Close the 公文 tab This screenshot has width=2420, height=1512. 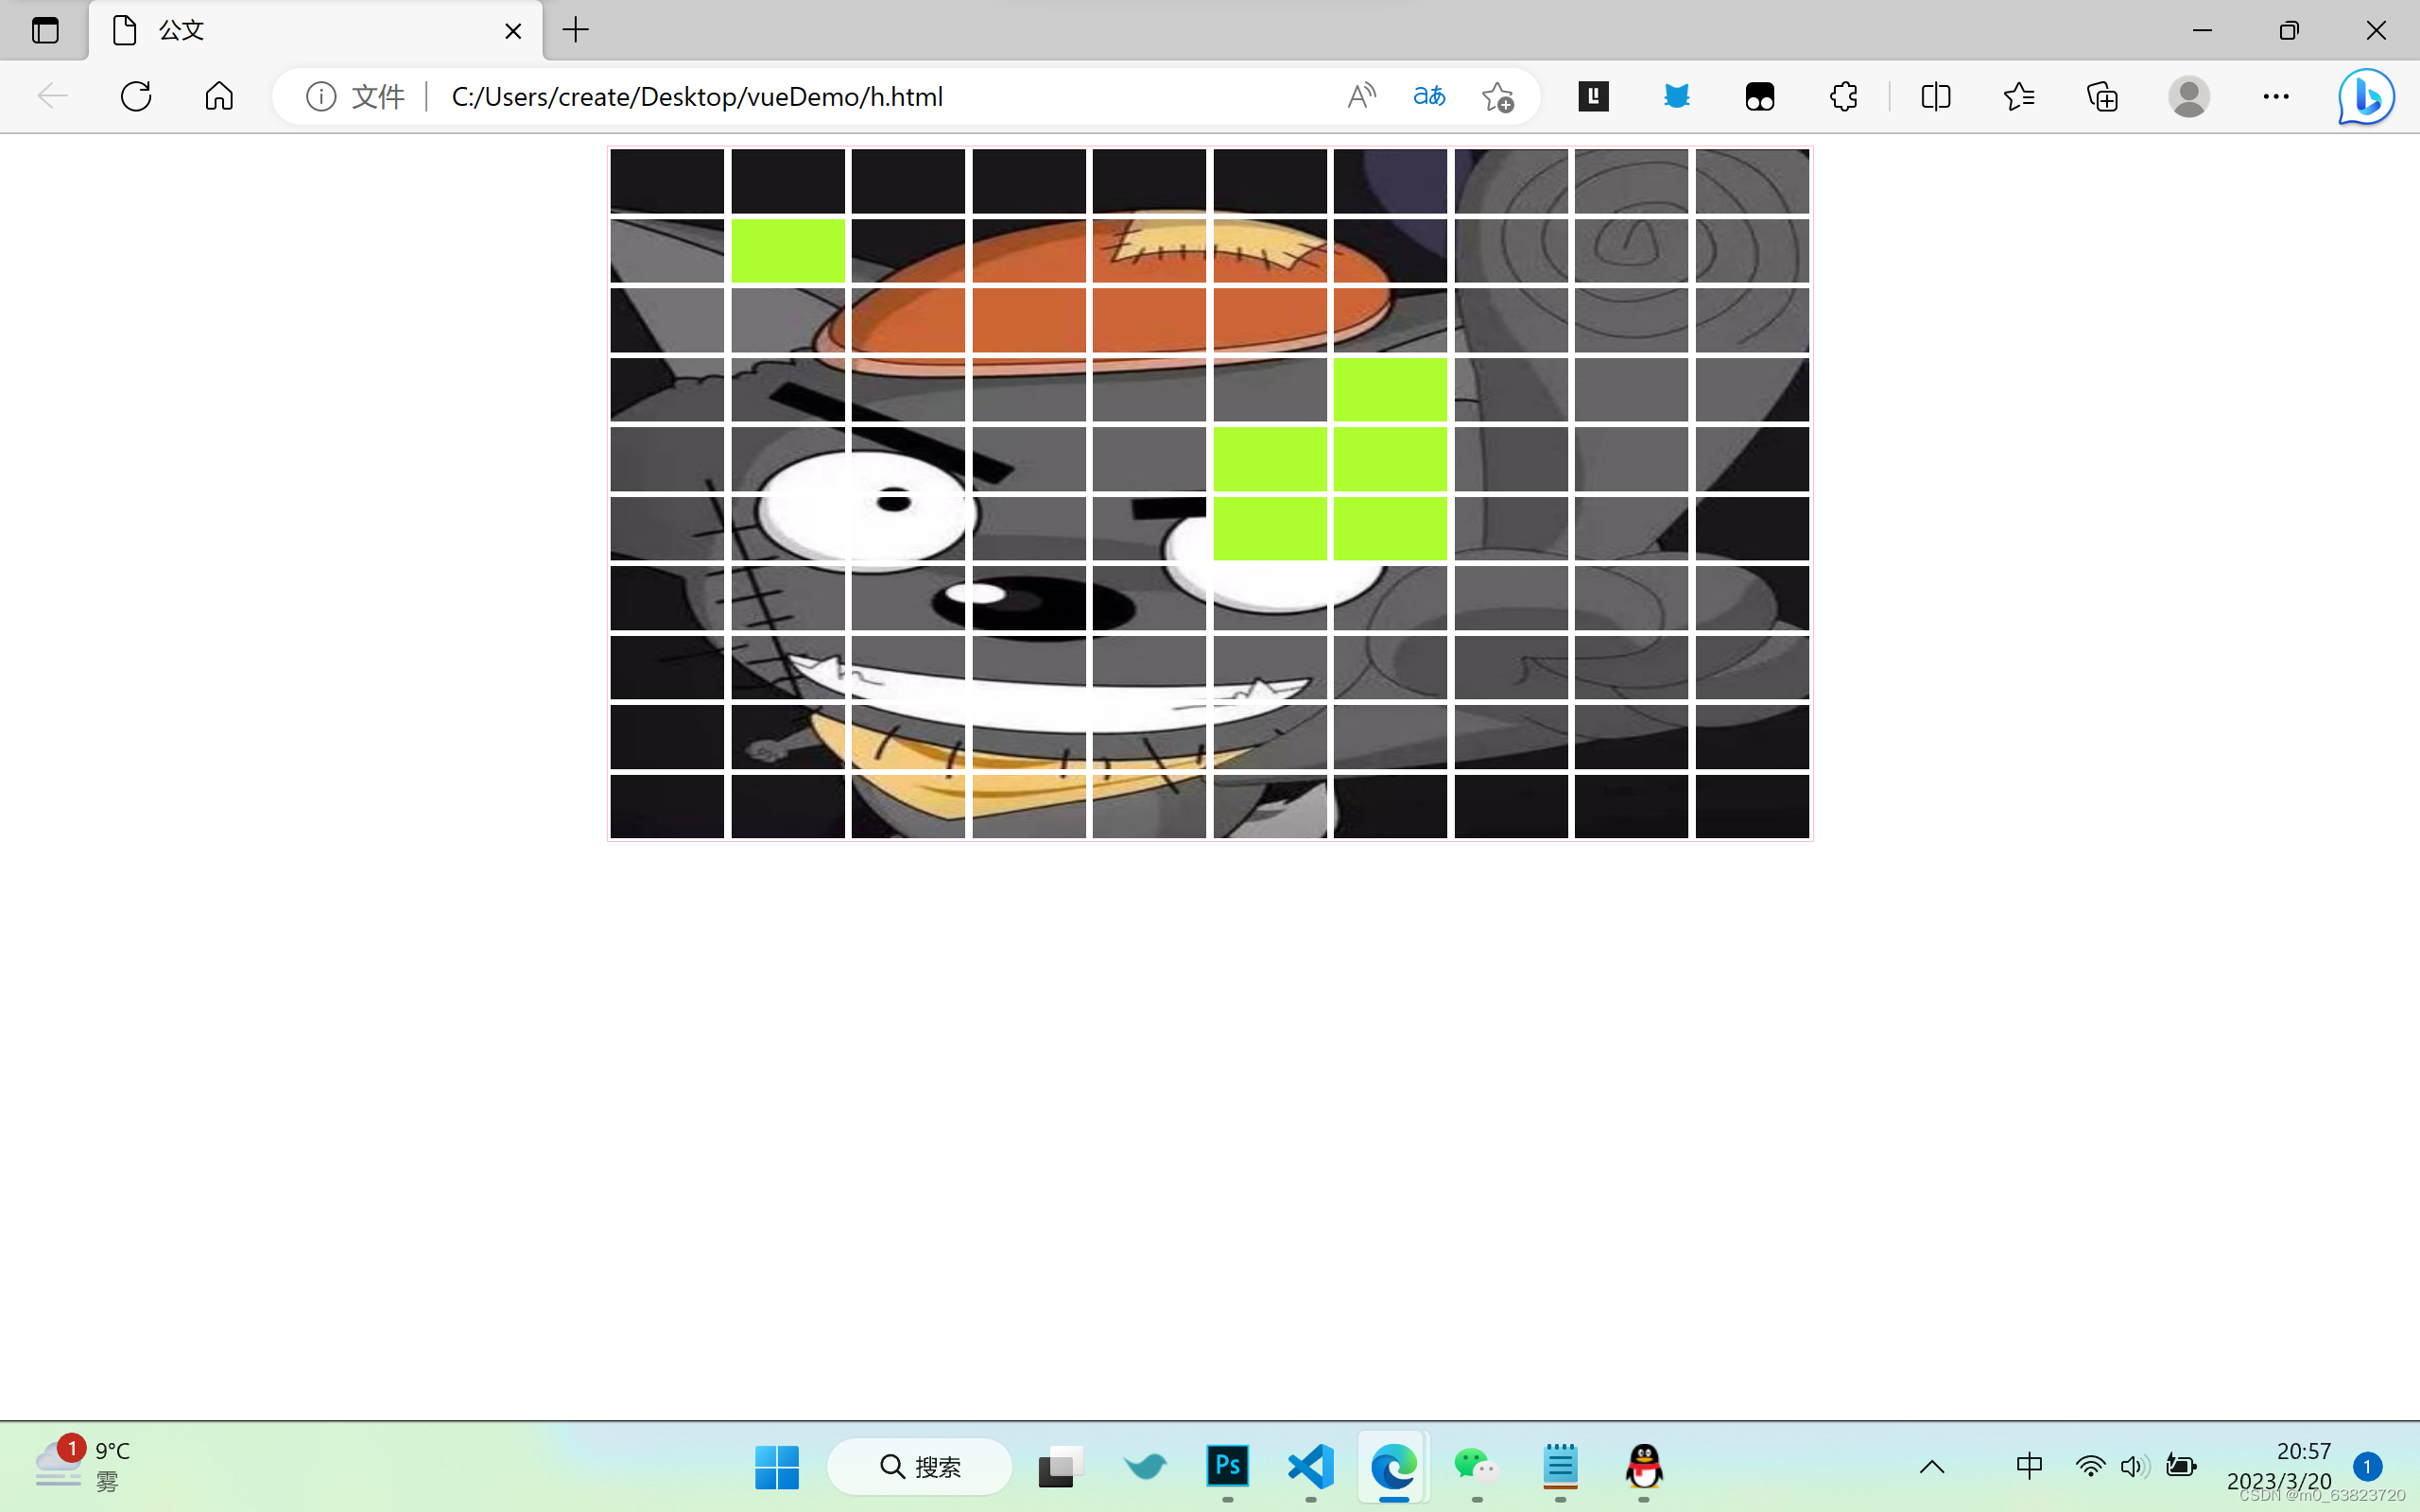pos(513,31)
